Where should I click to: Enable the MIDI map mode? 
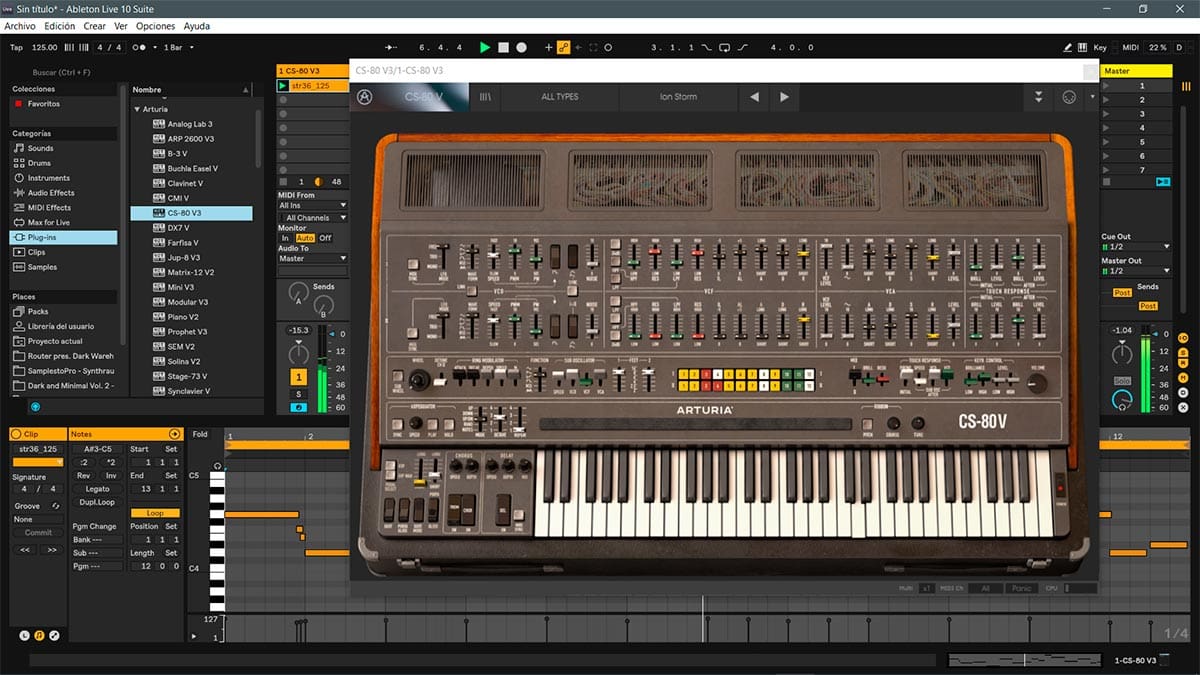(x=1130, y=47)
